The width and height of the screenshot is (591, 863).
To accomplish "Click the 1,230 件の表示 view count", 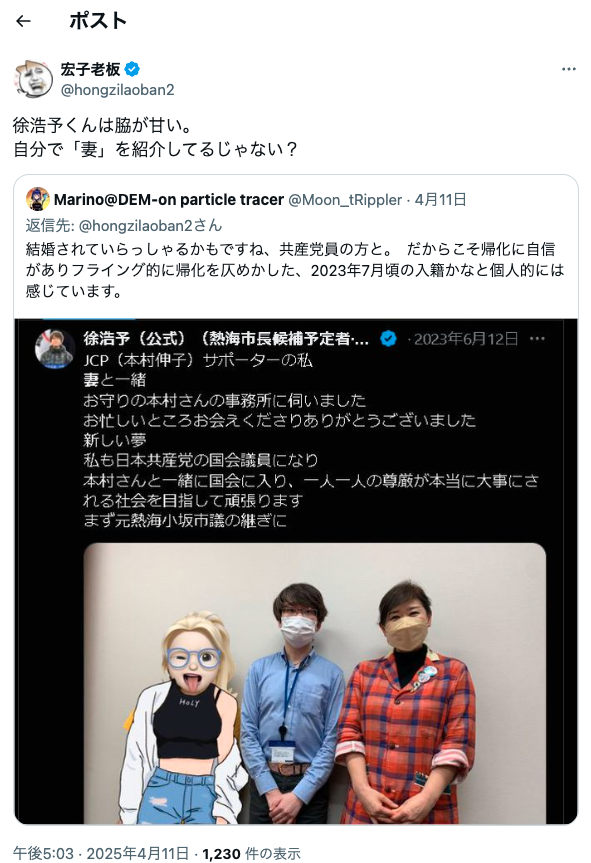I will 251,853.
